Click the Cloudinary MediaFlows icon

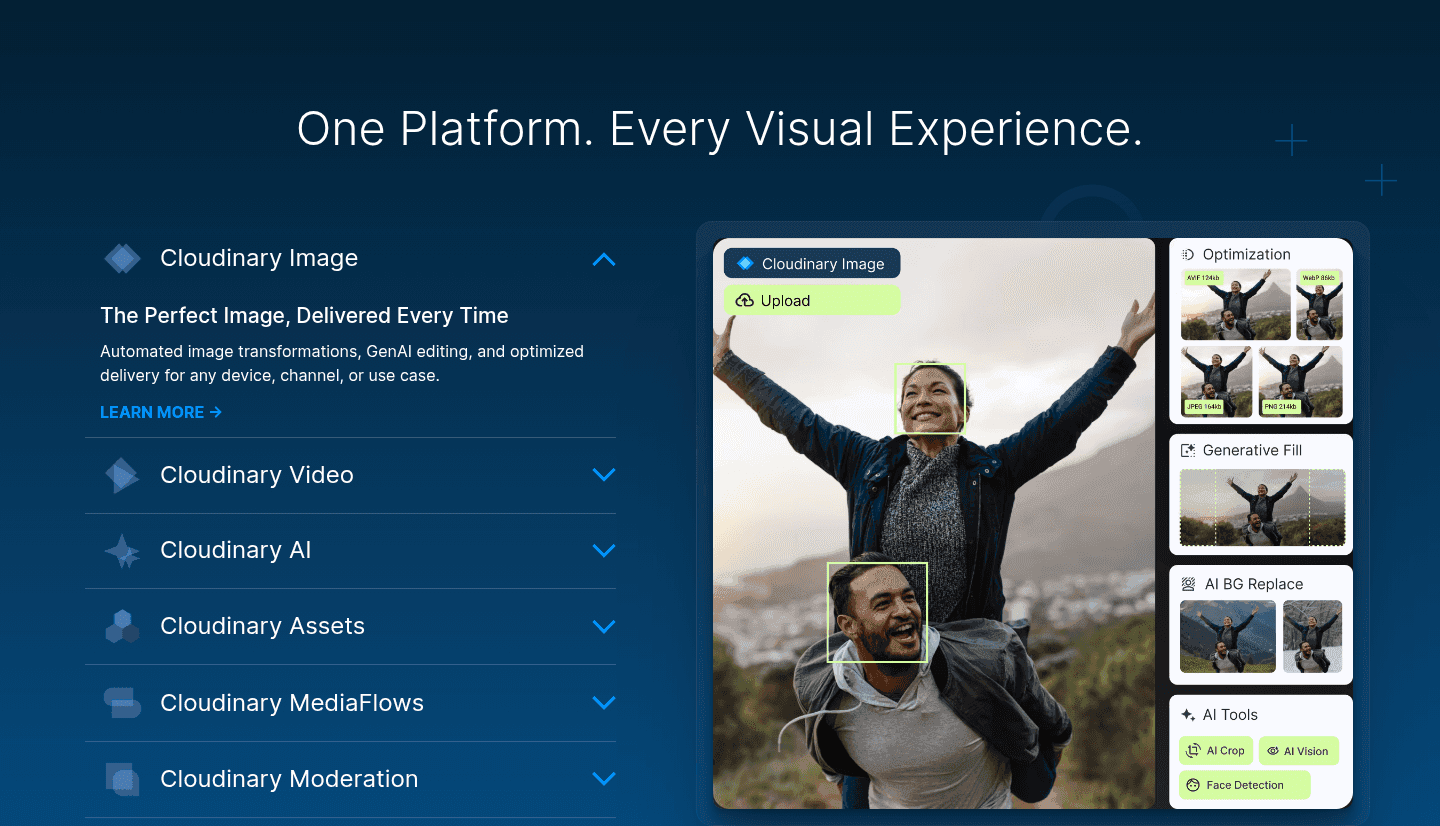click(123, 703)
